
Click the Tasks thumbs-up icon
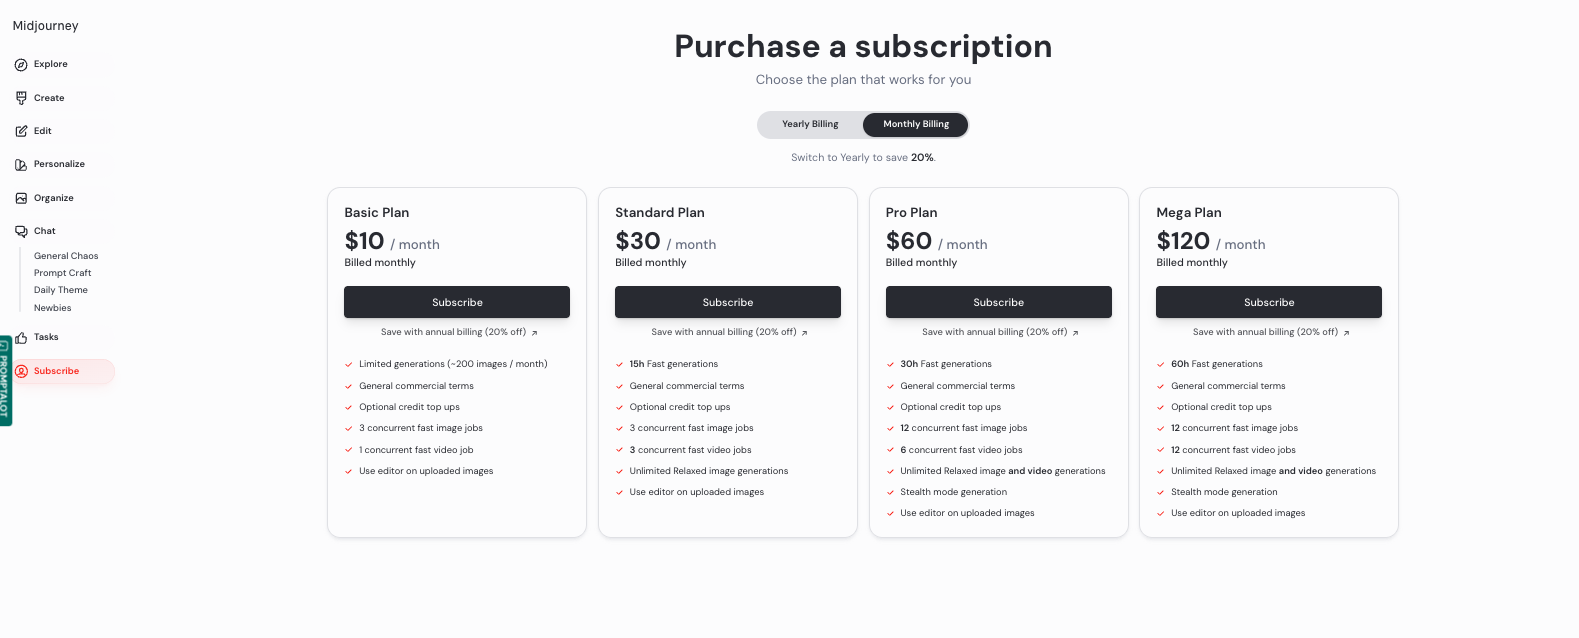point(21,338)
